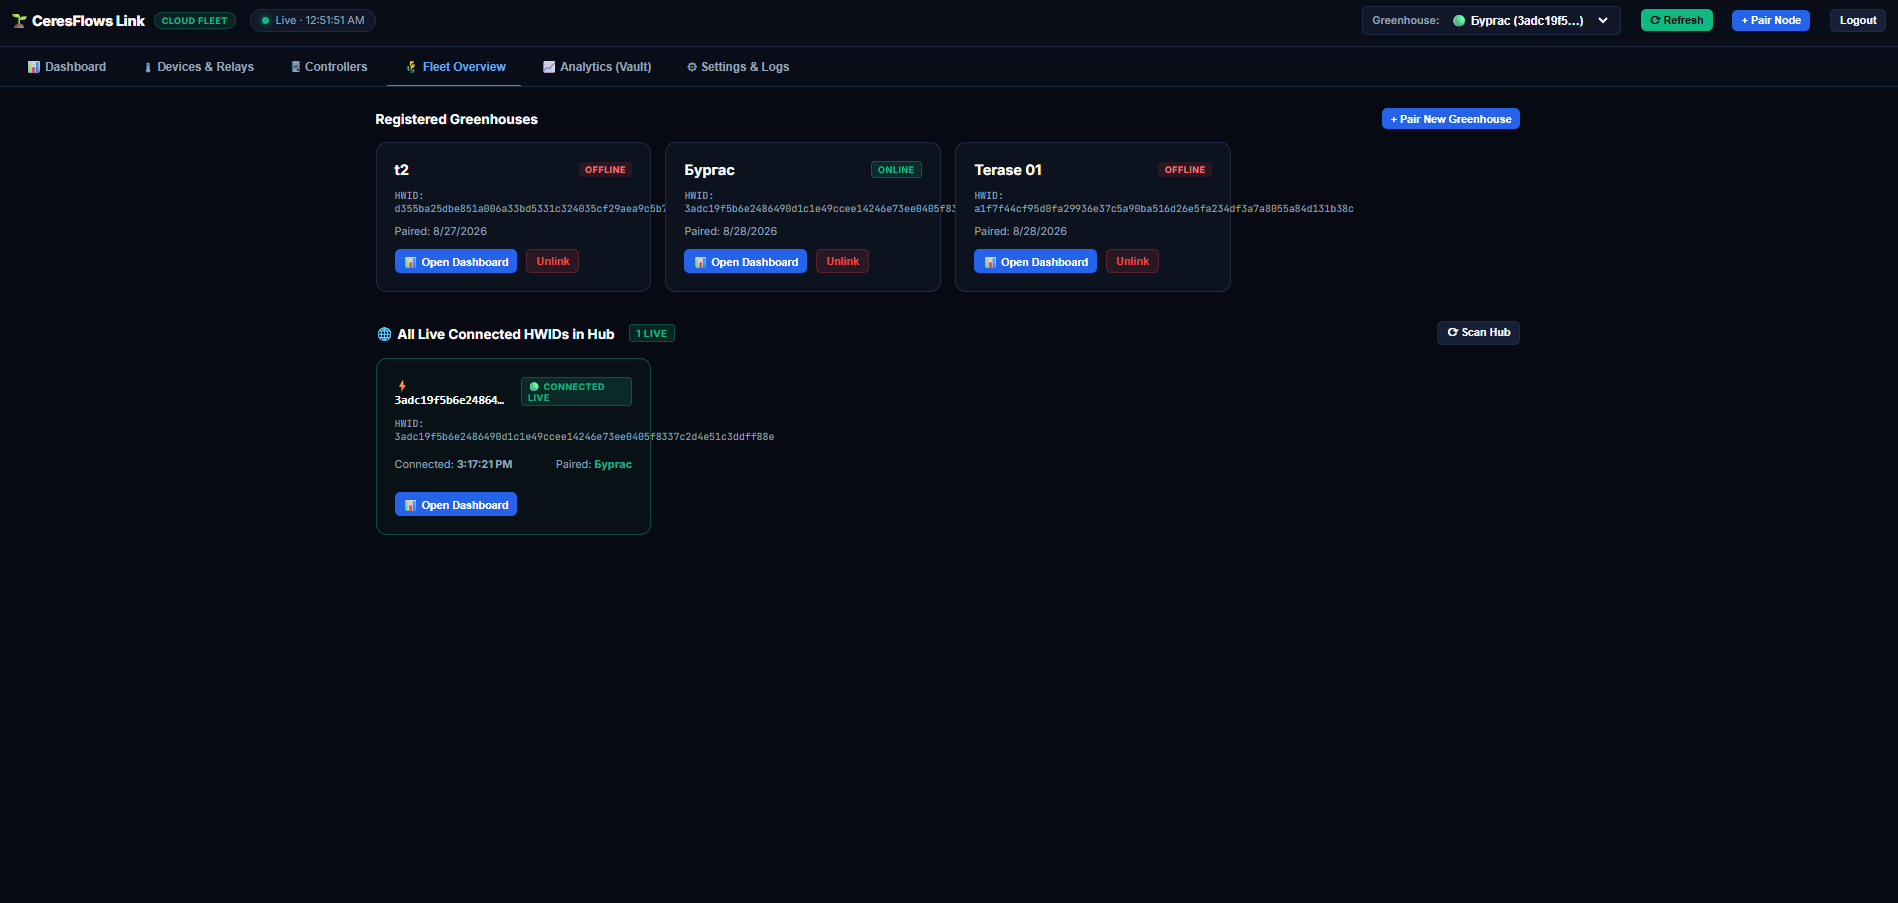
Task: Unlink the t2 greenhouse
Action: pyautogui.click(x=552, y=261)
